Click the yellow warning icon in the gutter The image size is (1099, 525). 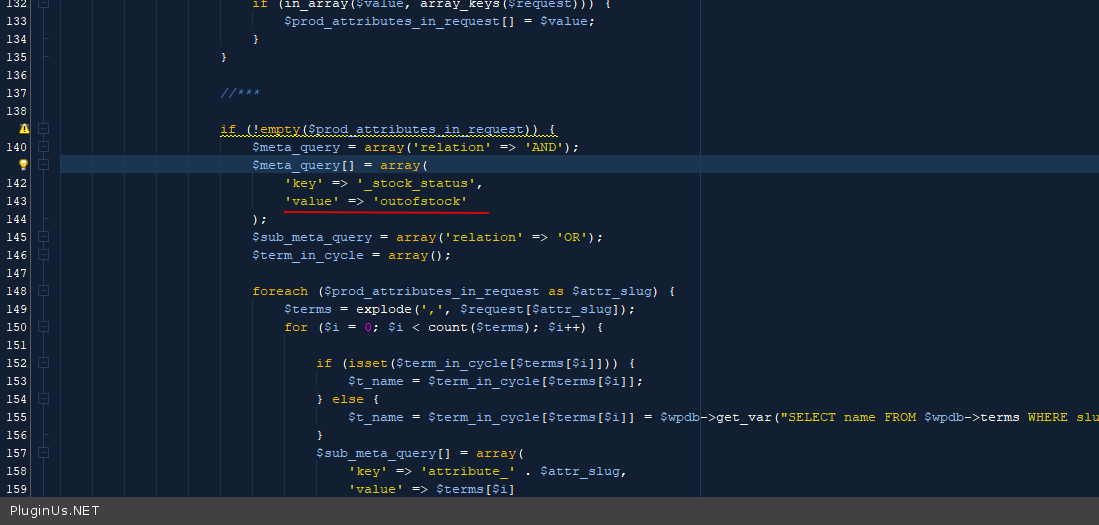(24, 129)
